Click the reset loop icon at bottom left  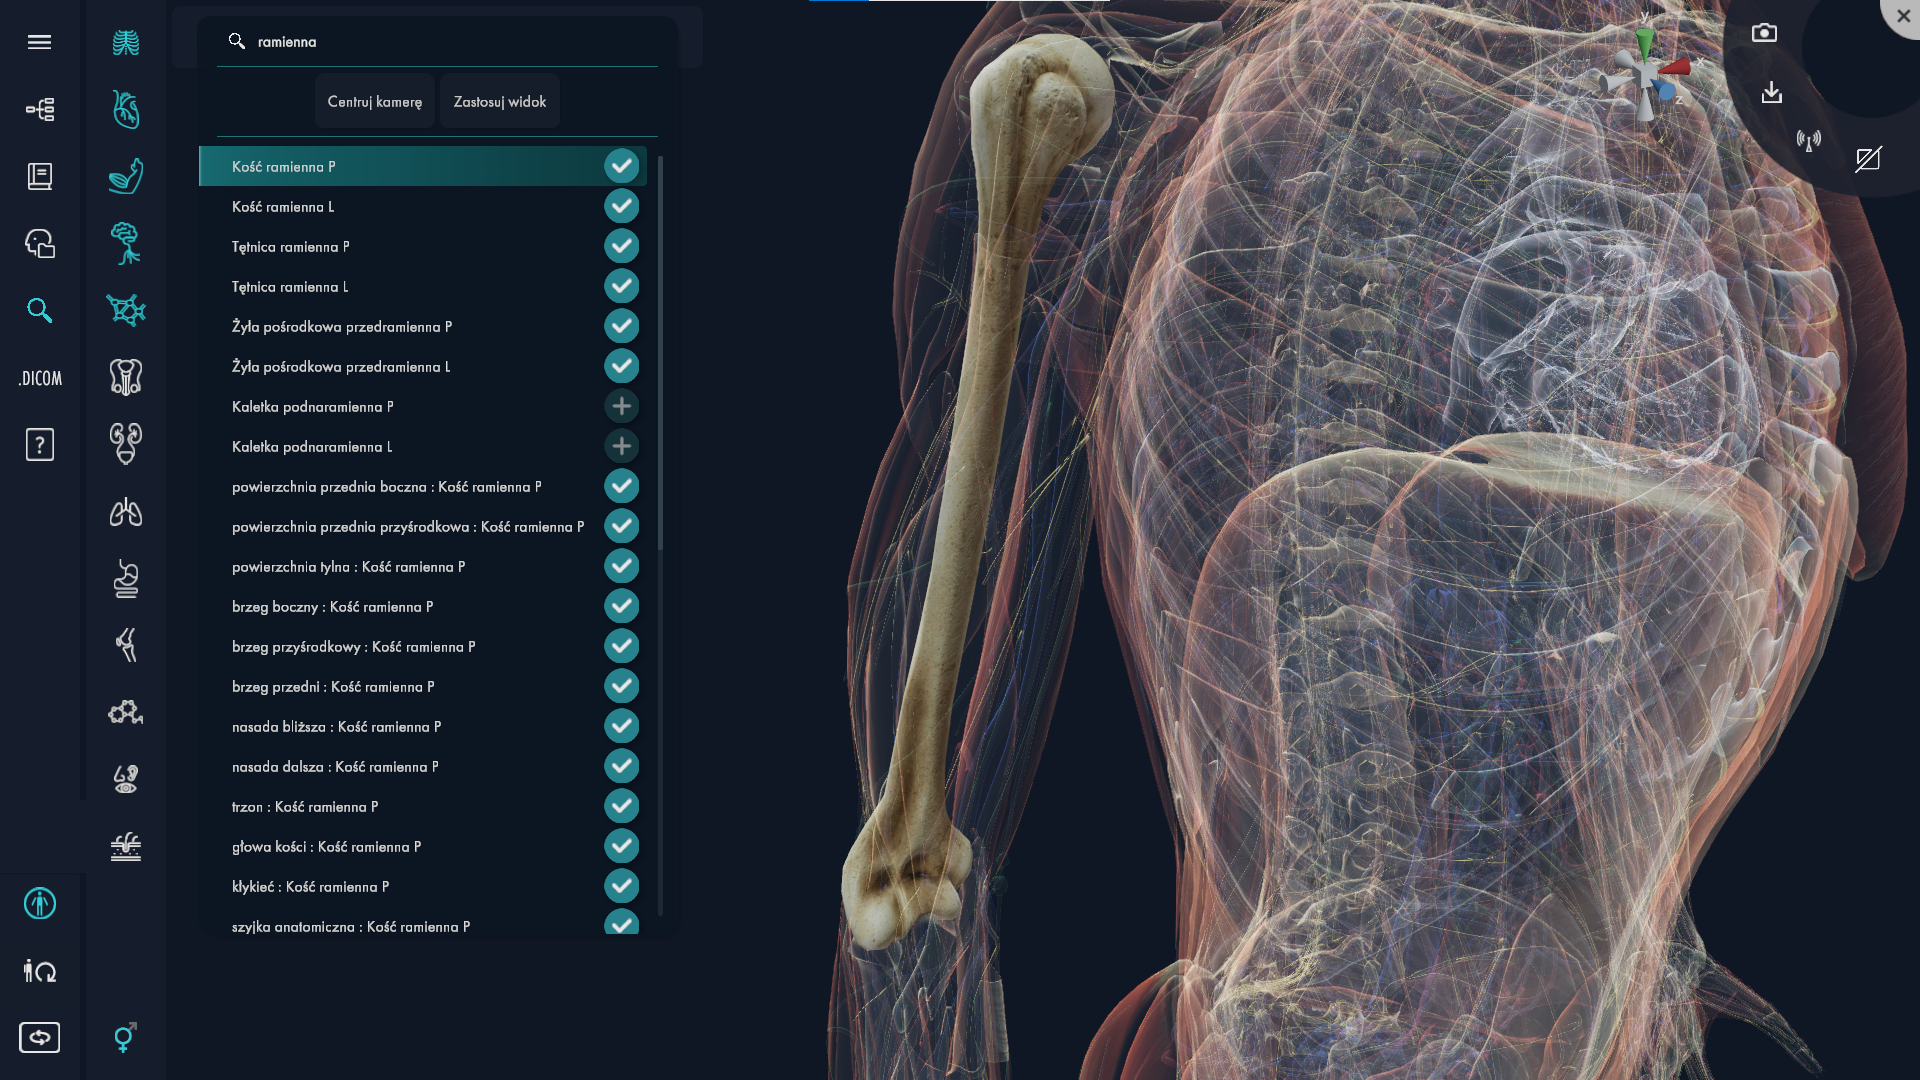click(39, 1037)
